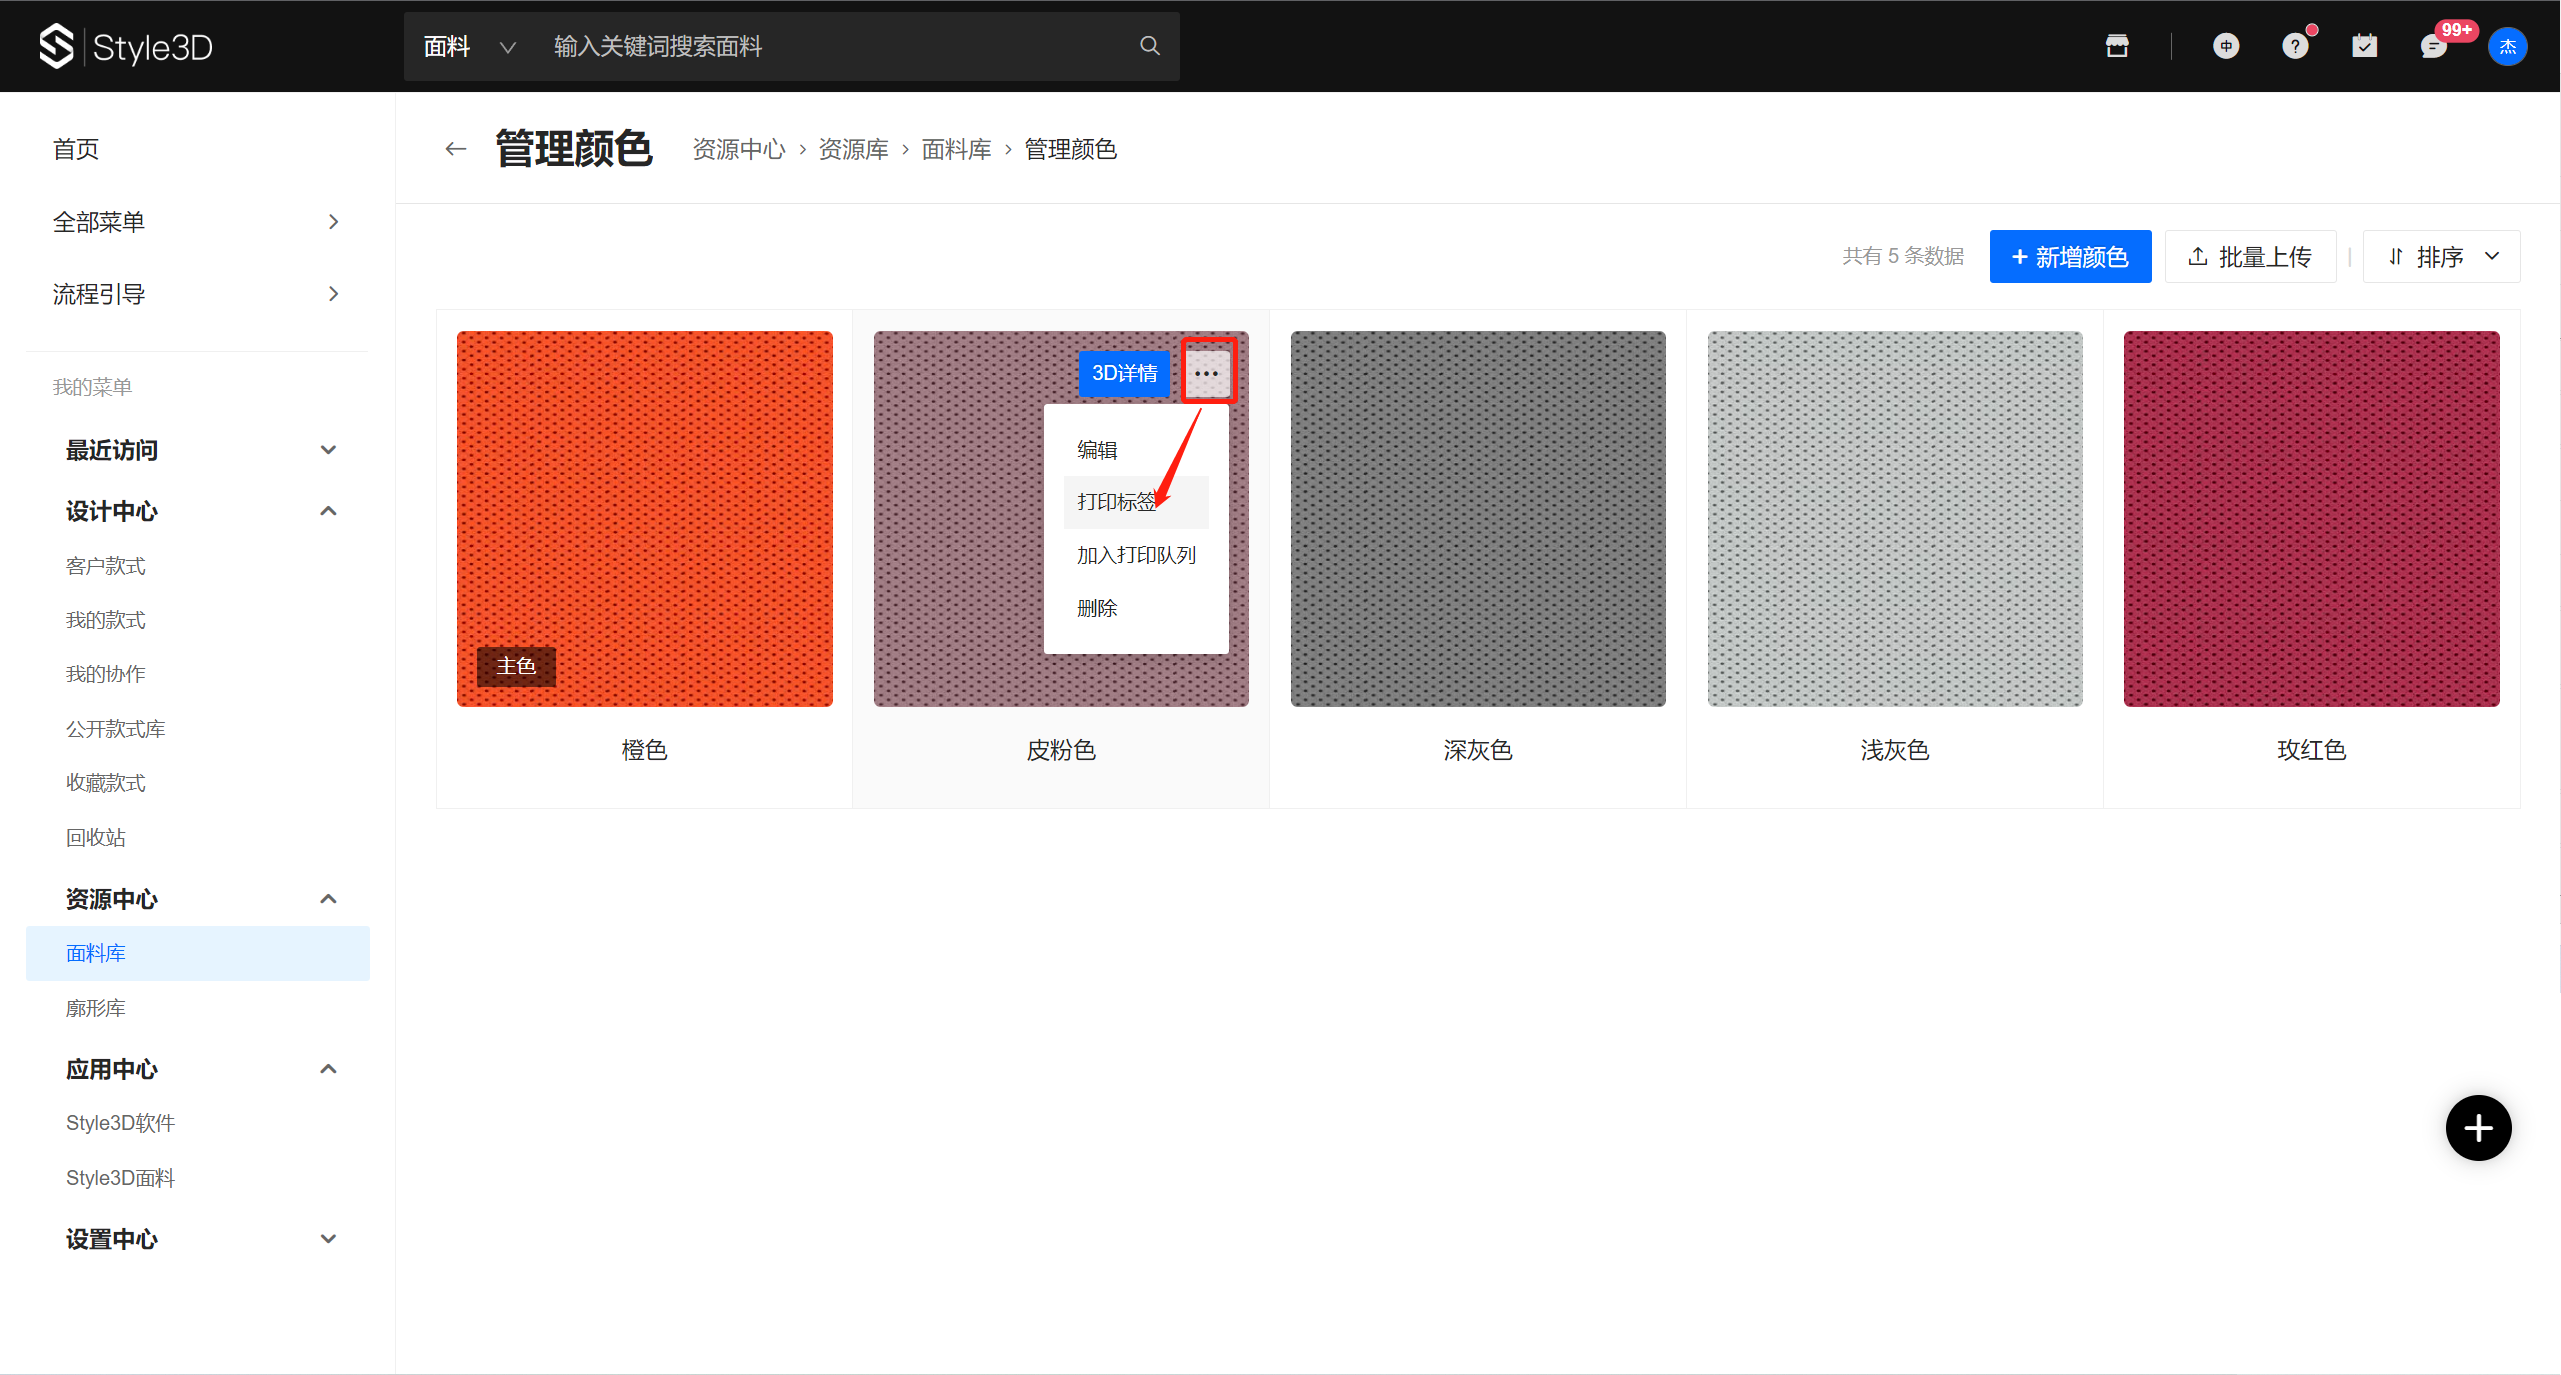Click the 批量上传 button
Viewport: 2561px width, 1375px height.
(x=2250, y=257)
